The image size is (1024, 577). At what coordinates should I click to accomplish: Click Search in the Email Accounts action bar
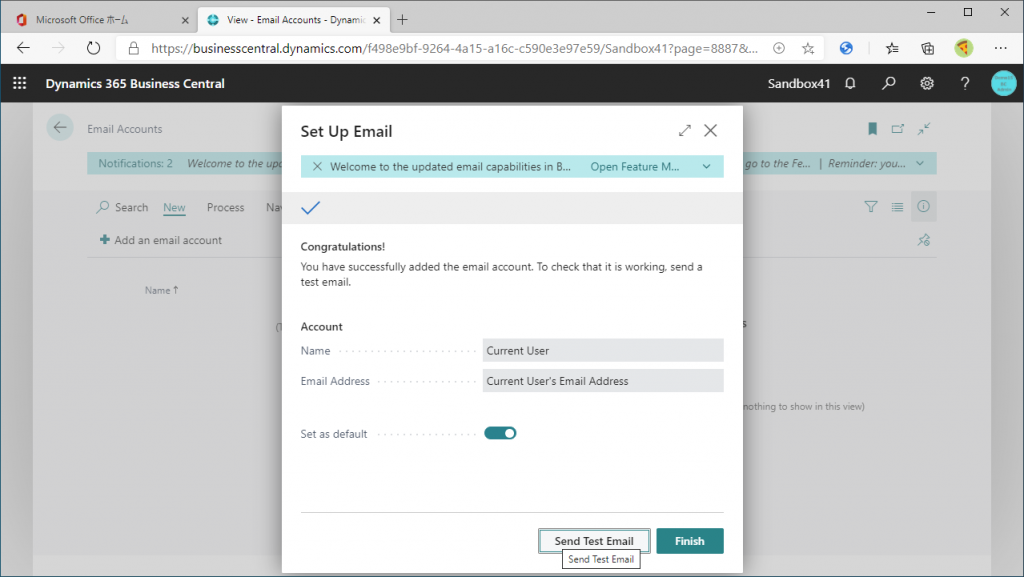pyautogui.click(x=122, y=207)
